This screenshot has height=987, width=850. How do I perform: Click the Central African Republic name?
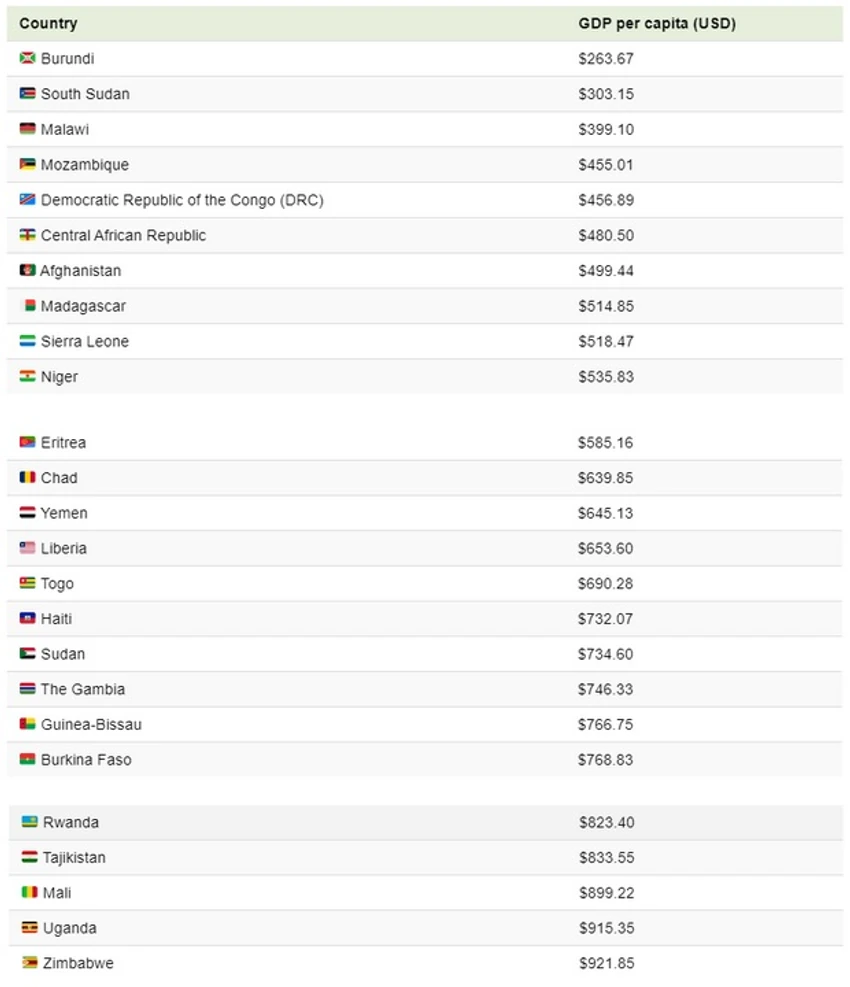click(123, 235)
